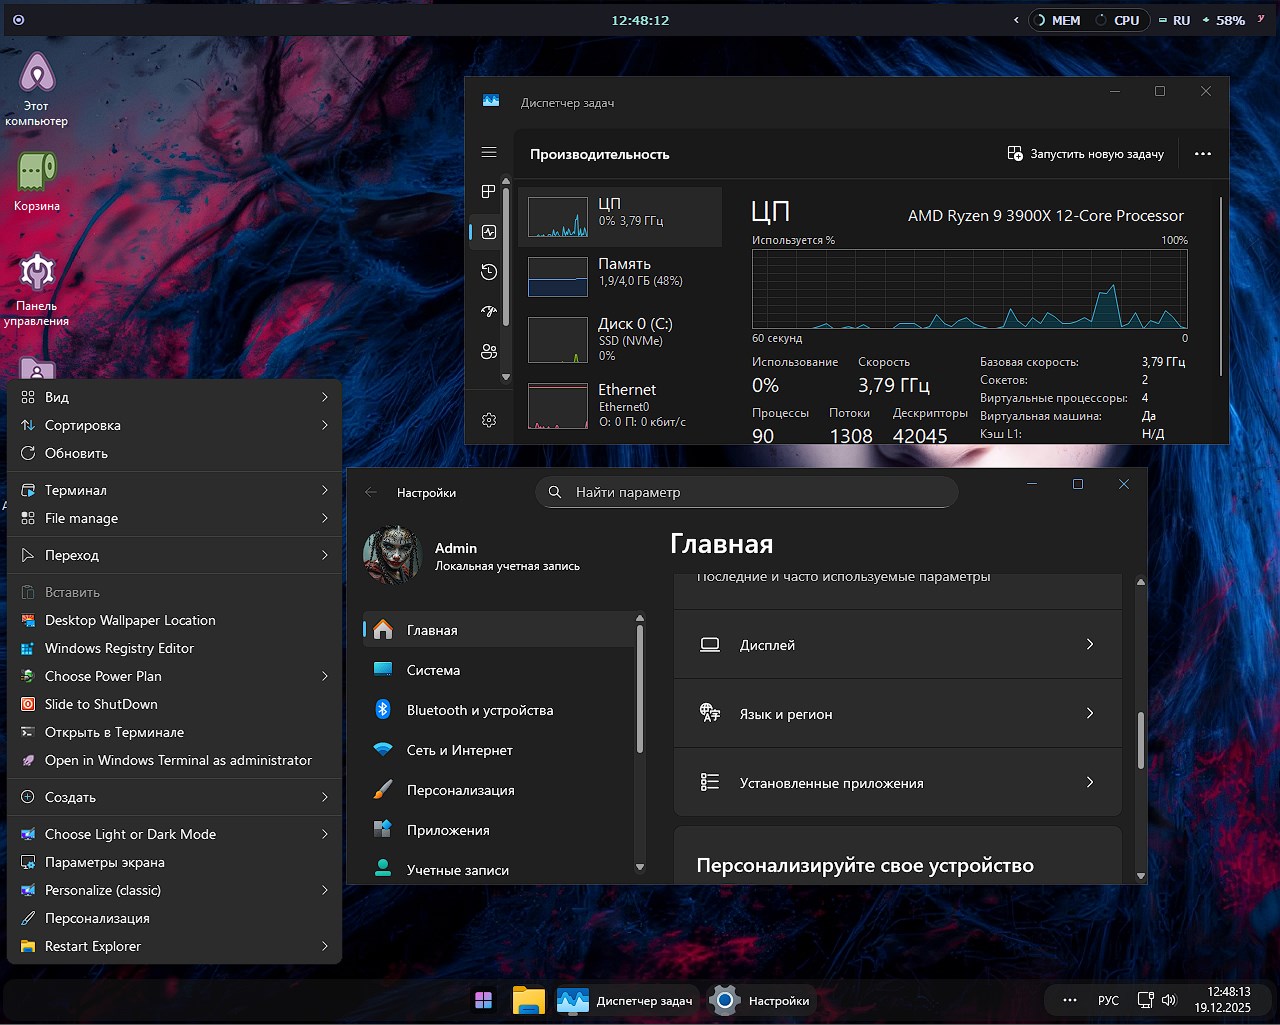Image resolution: width=1280 pixels, height=1025 pixels.
Task: Click the Найти параметр search field
Action: point(746,492)
